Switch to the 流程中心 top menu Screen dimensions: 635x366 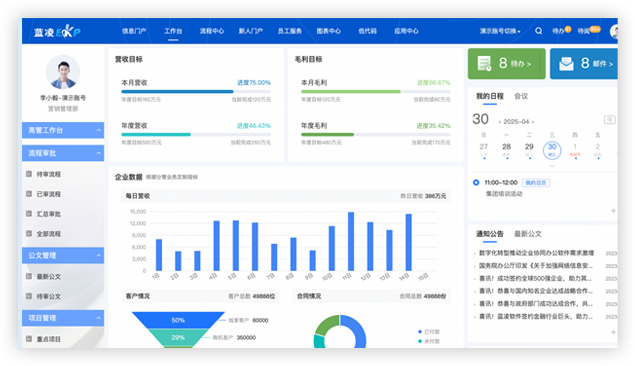(211, 31)
